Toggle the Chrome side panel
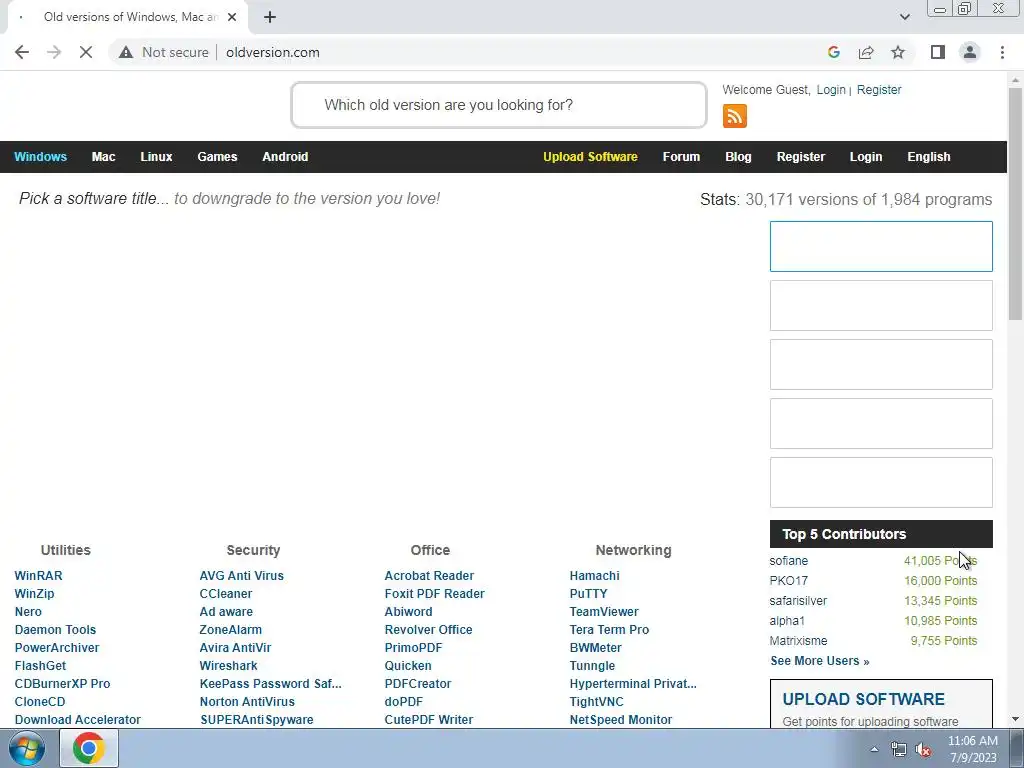 (938, 52)
